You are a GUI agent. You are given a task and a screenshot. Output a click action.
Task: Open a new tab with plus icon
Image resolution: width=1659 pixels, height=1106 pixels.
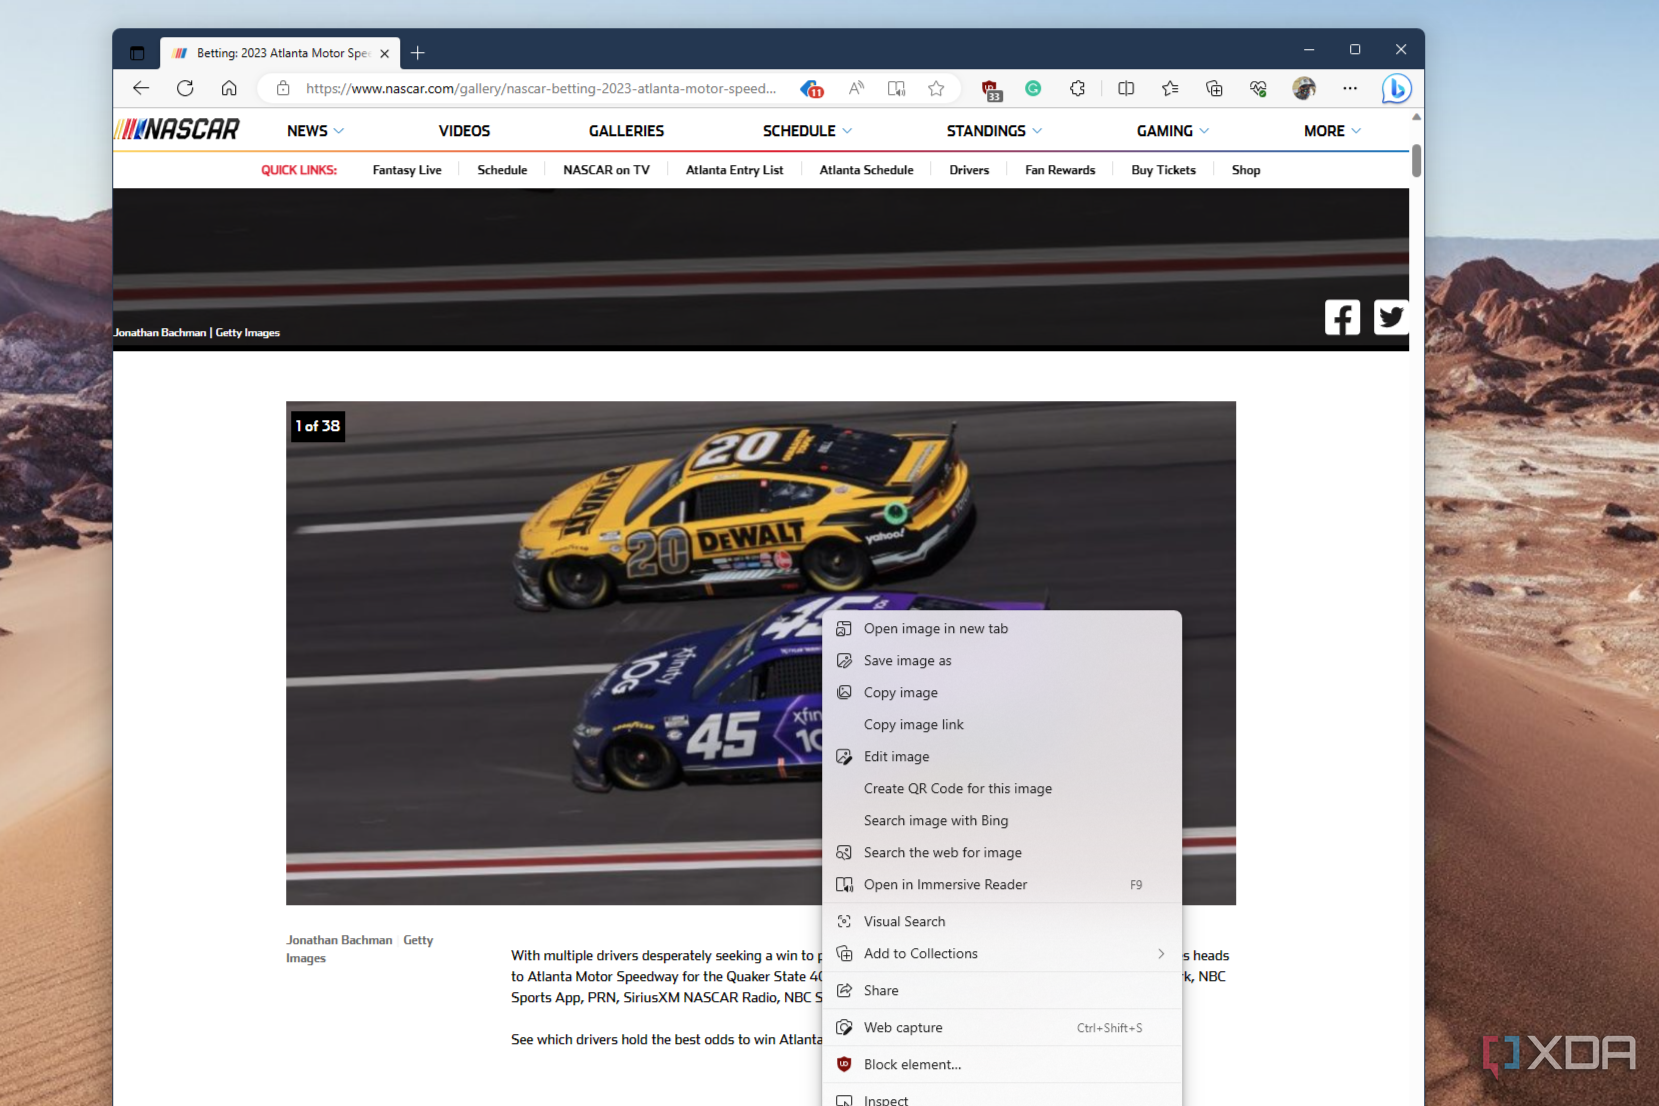coord(418,53)
